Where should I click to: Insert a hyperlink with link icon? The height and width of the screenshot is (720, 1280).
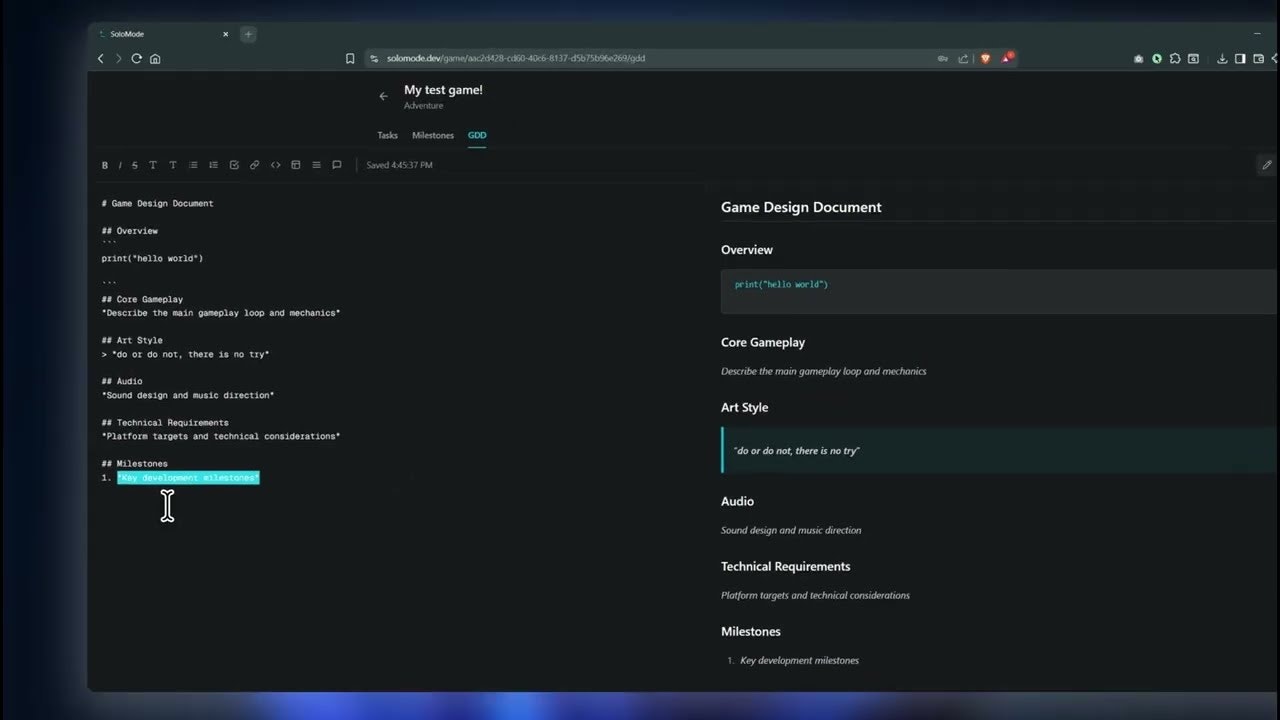tap(254, 165)
